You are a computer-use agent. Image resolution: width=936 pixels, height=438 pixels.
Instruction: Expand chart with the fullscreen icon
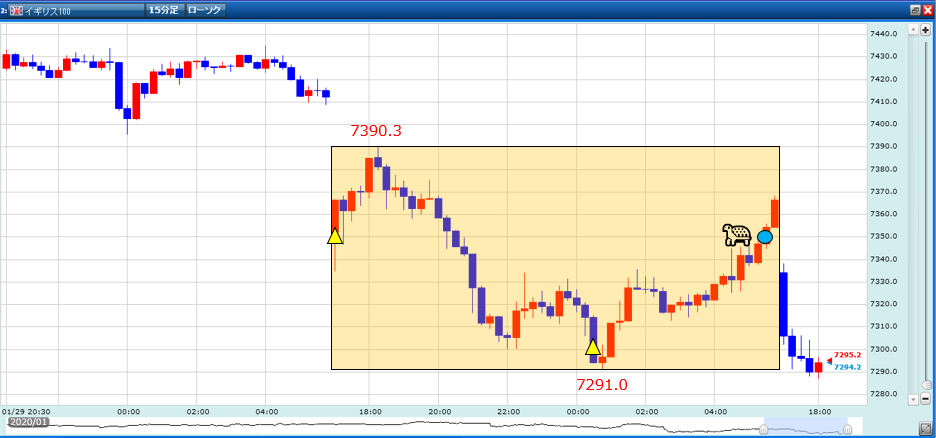coord(926,428)
